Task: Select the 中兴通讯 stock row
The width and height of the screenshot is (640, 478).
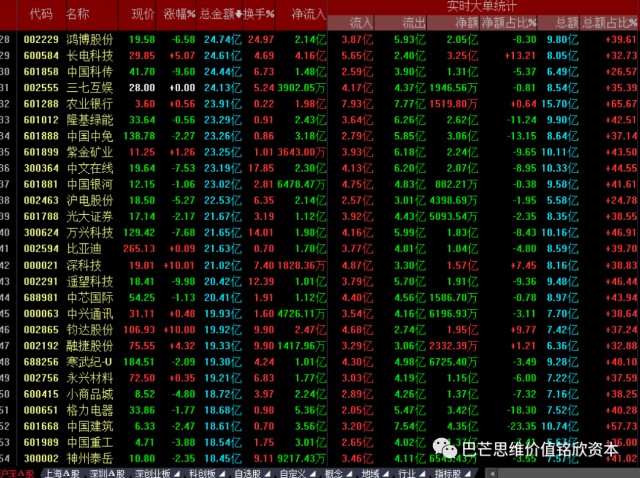Action: pos(320,313)
